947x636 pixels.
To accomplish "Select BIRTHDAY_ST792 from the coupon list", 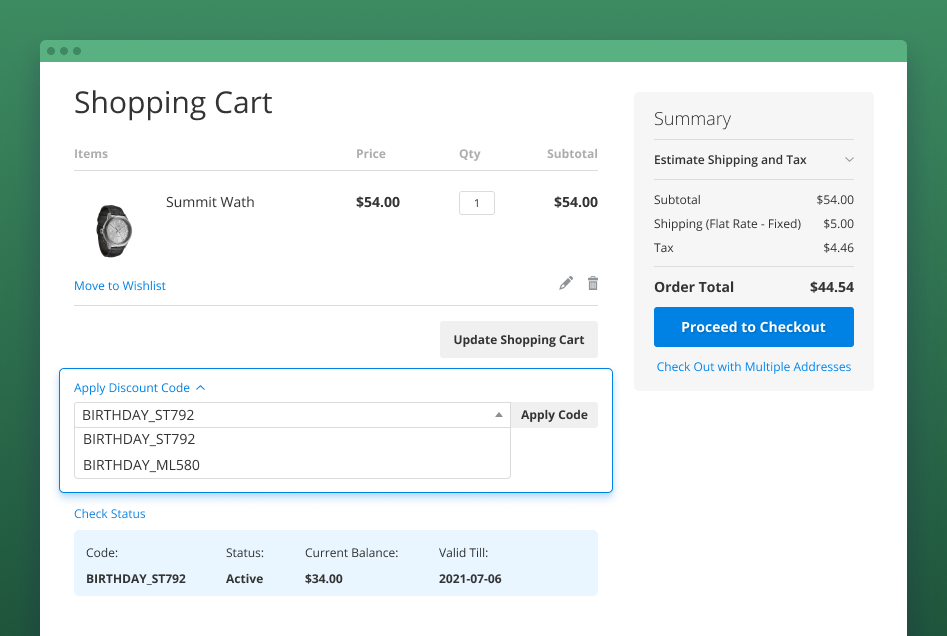I will click(139, 438).
